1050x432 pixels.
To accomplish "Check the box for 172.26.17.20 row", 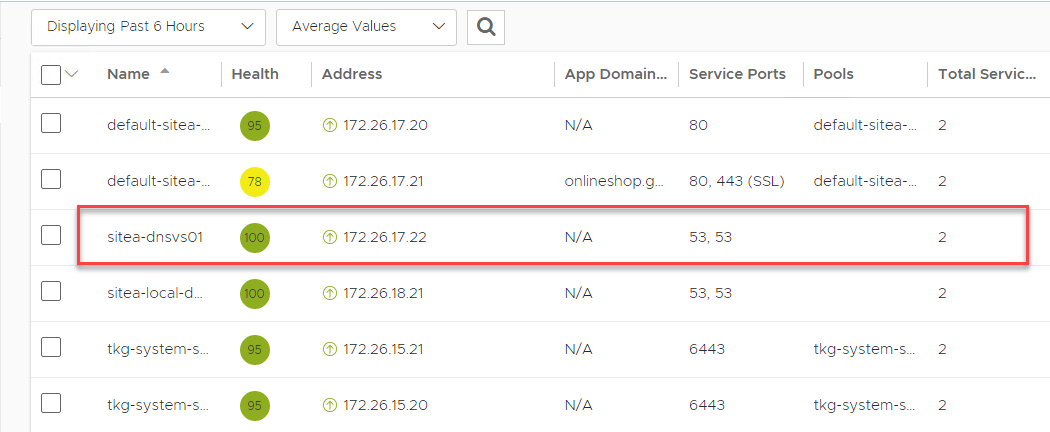I will (x=51, y=124).
